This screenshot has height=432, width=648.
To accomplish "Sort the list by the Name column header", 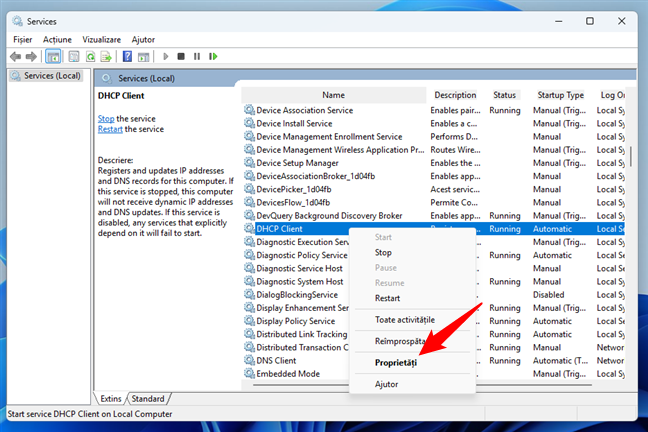I will (x=333, y=95).
